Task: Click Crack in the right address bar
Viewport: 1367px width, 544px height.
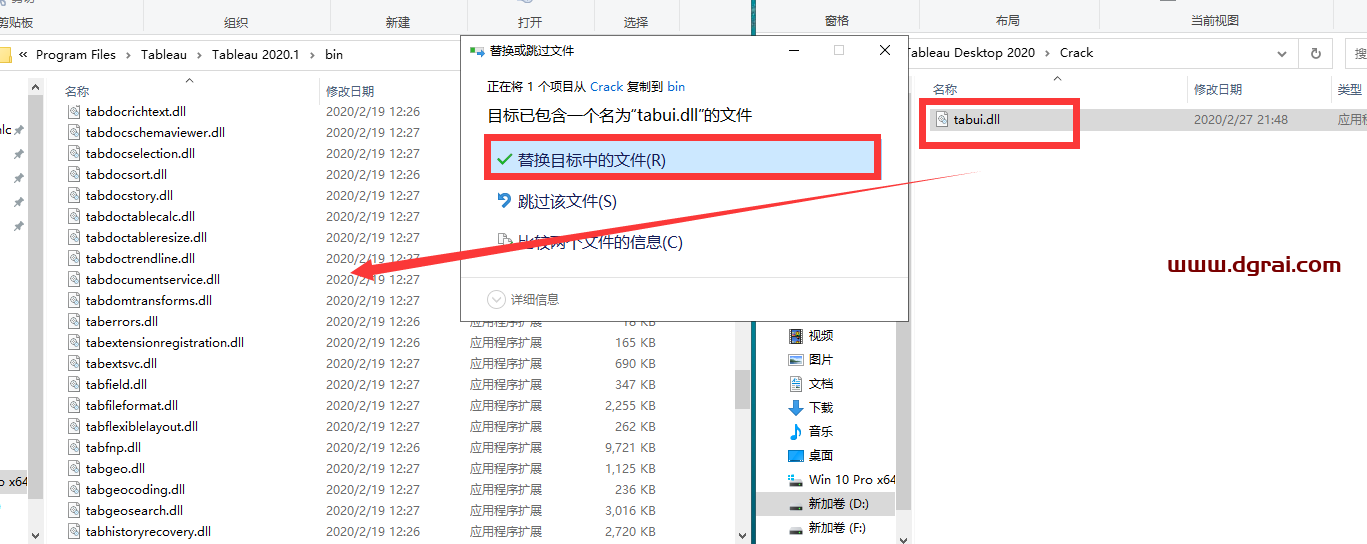Action: pyautogui.click(x=1077, y=53)
